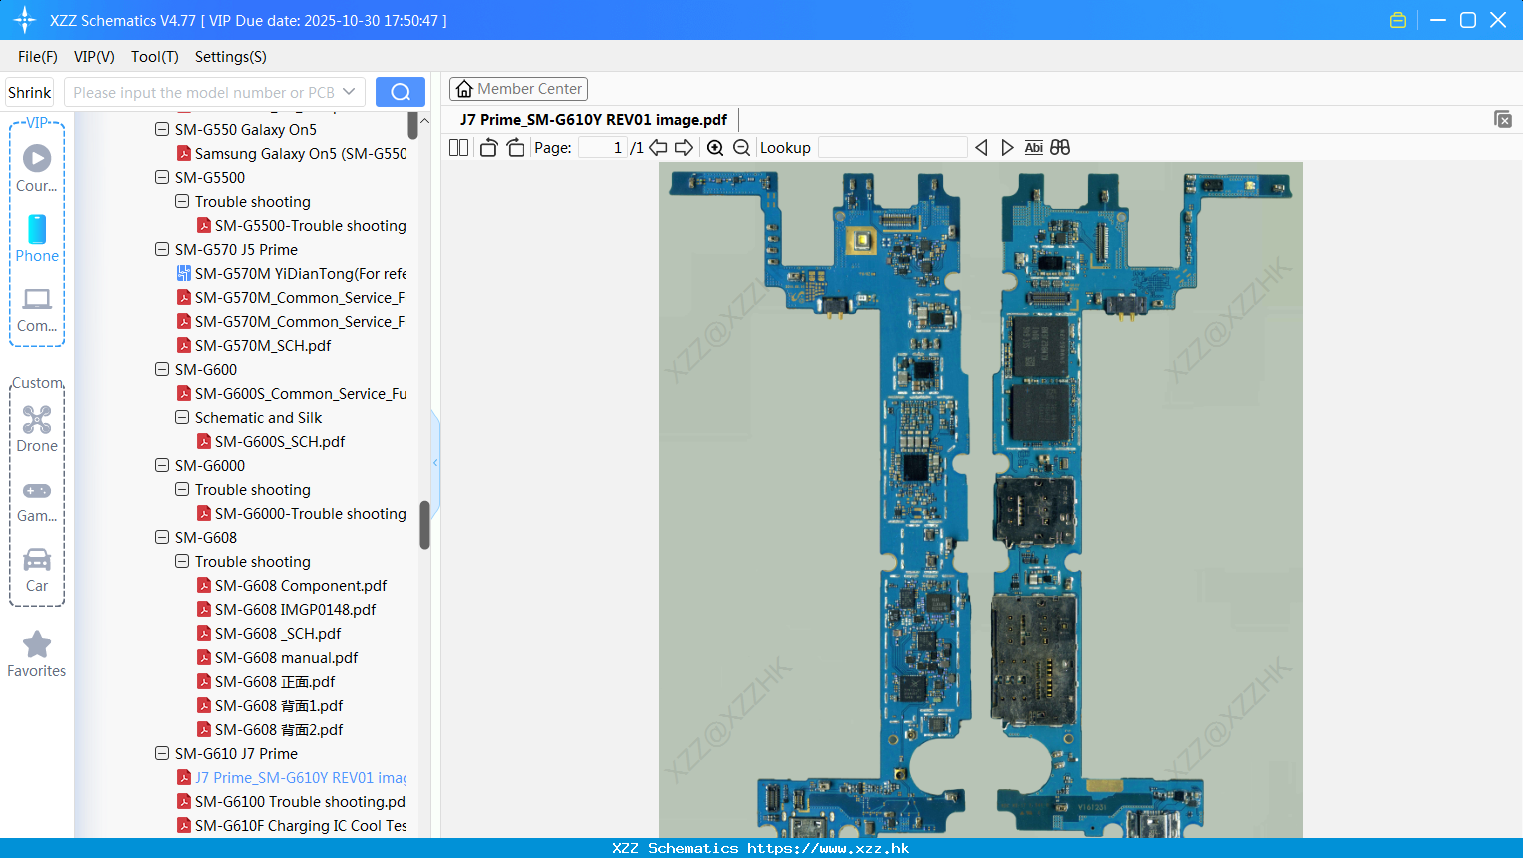Click the blue search button
Image resolution: width=1523 pixels, height=858 pixels.
tap(400, 92)
